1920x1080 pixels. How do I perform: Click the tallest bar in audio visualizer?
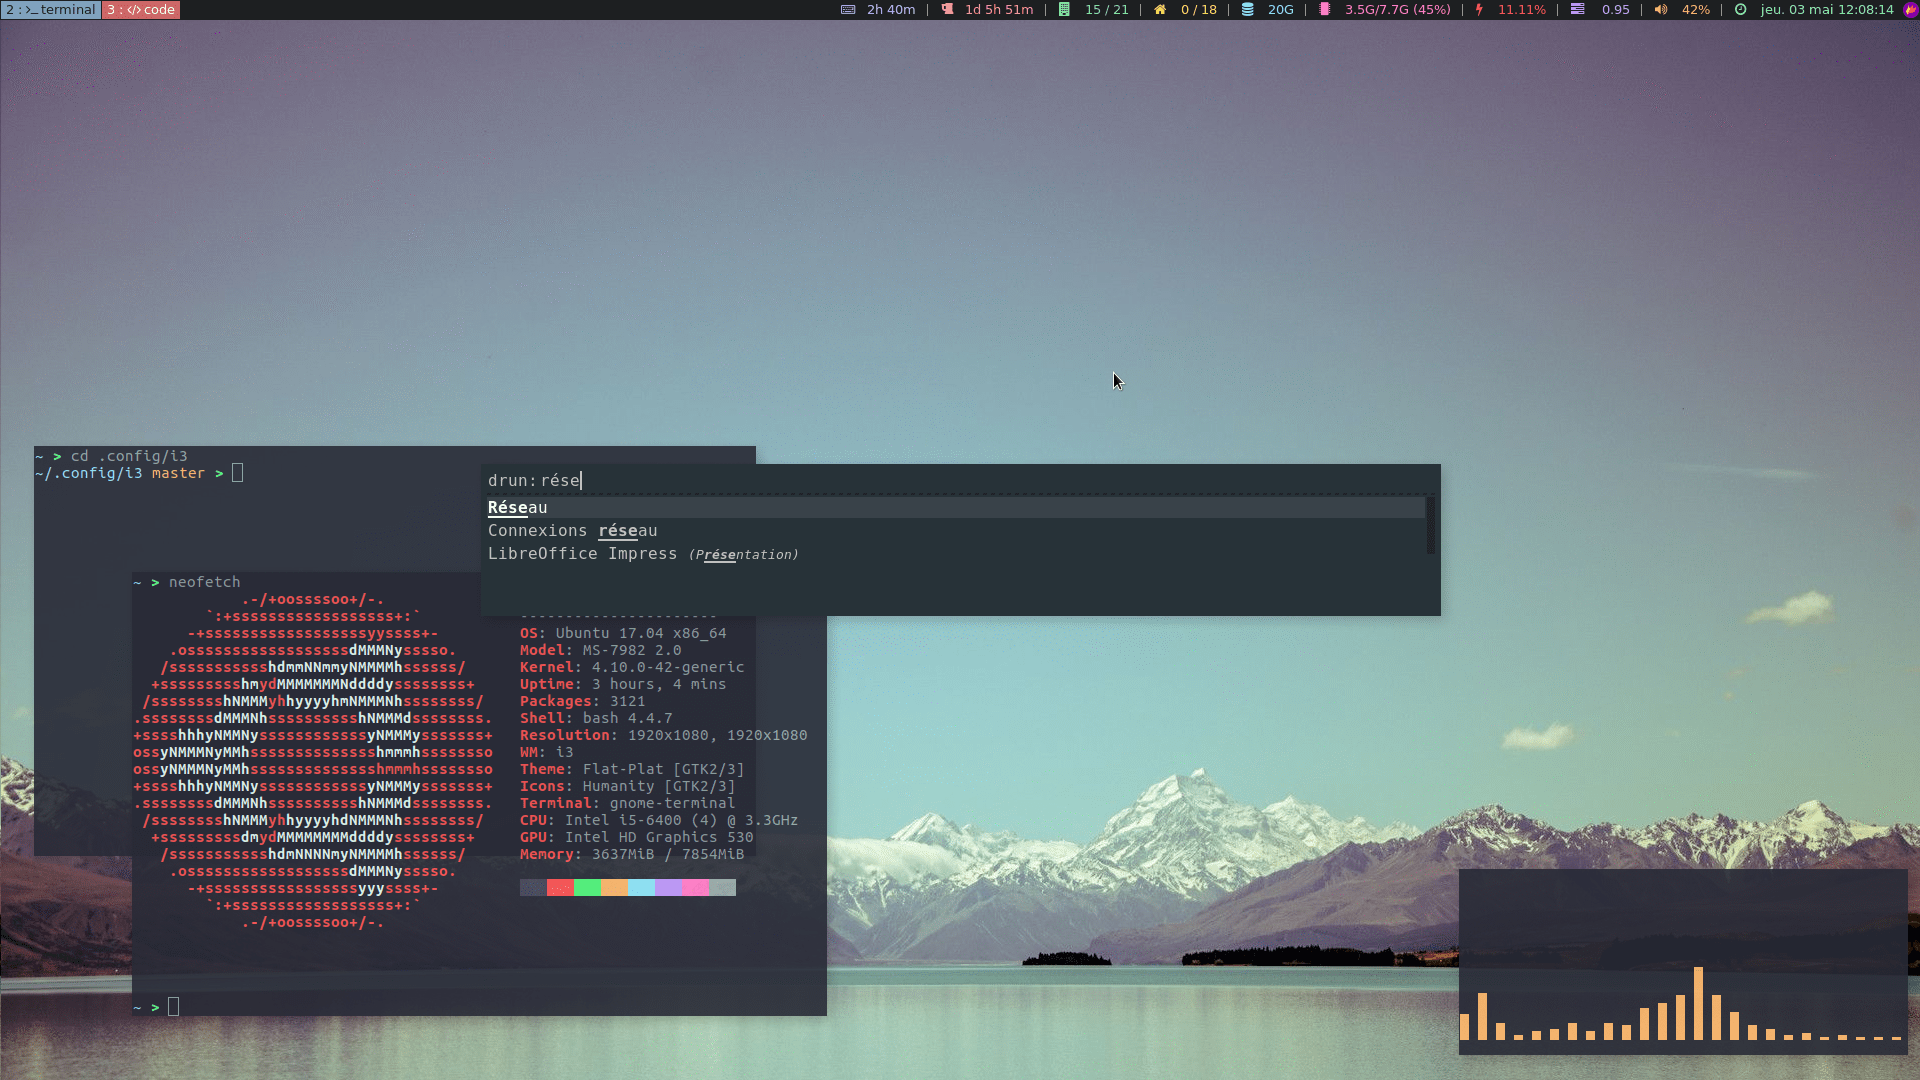coord(1698,1003)
